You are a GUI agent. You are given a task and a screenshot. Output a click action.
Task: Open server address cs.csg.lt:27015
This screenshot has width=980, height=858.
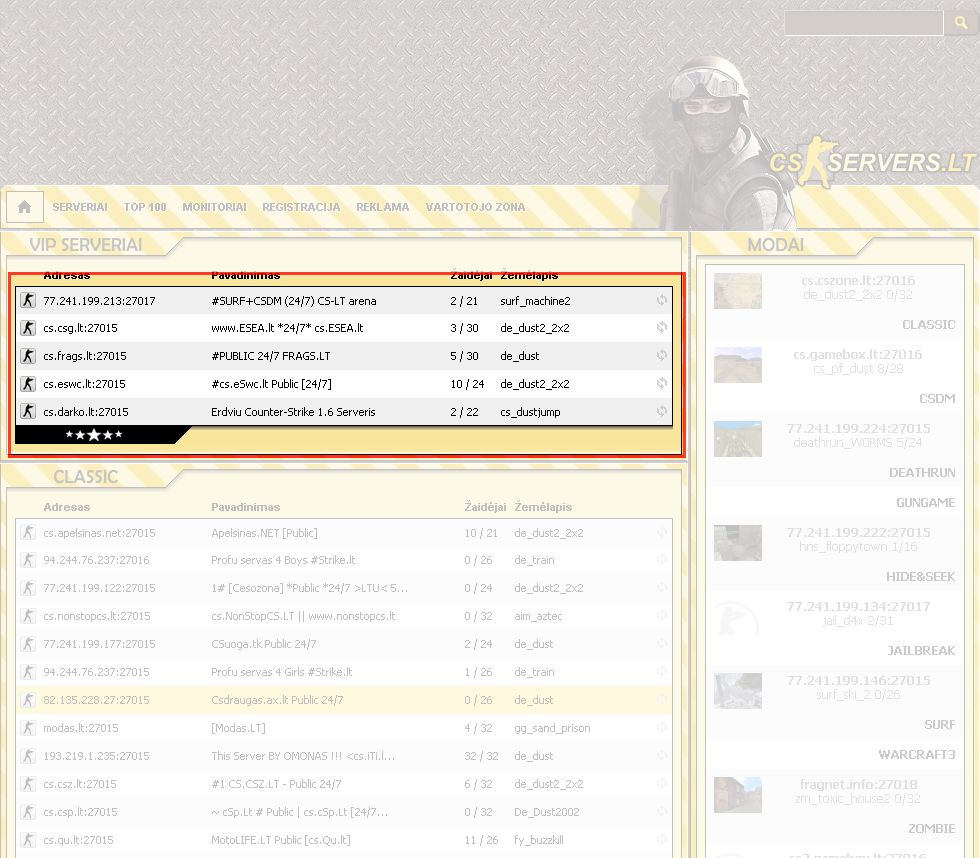[80, 328]
